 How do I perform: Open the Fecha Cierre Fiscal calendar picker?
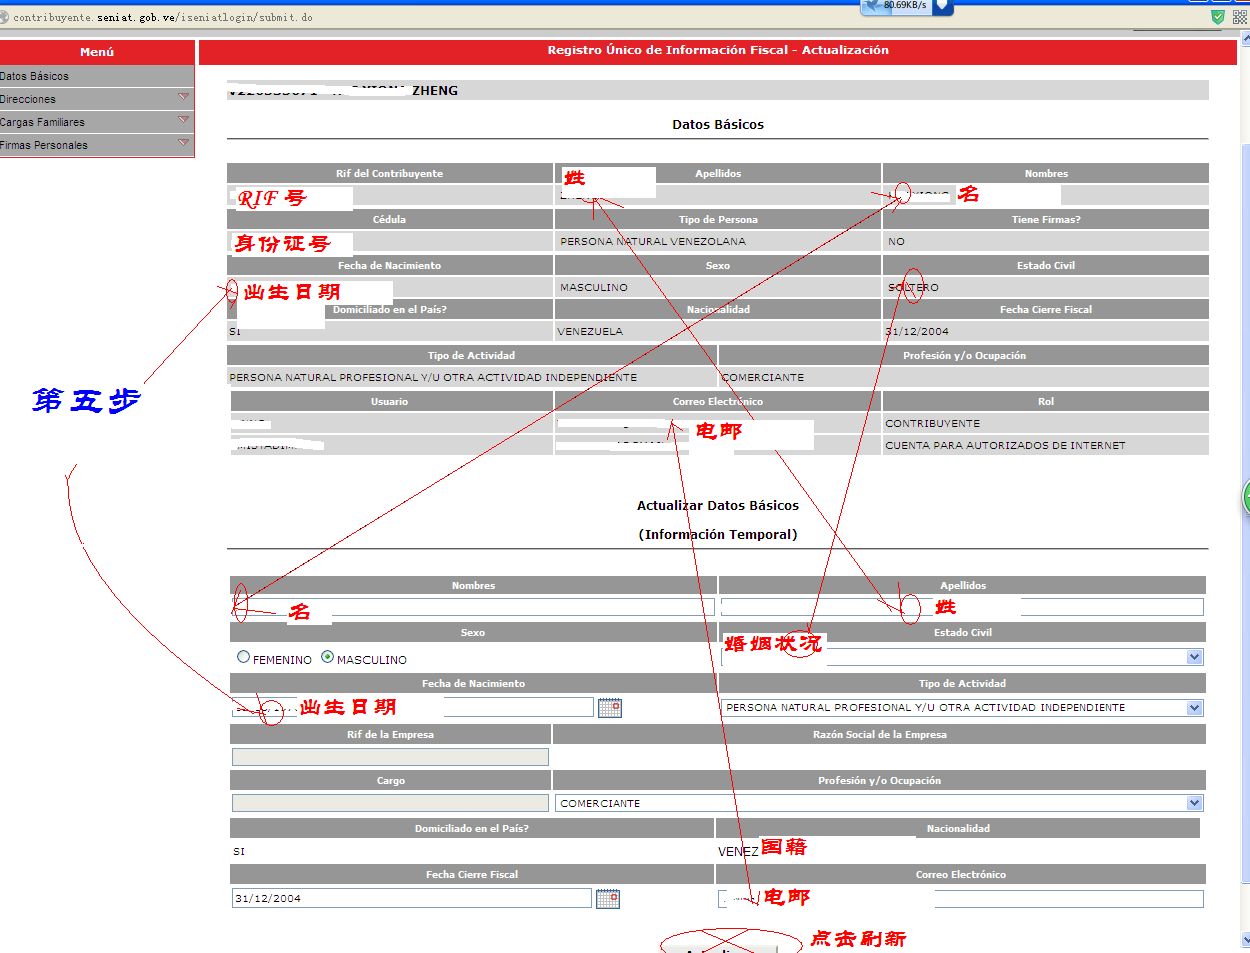[608, 899]
